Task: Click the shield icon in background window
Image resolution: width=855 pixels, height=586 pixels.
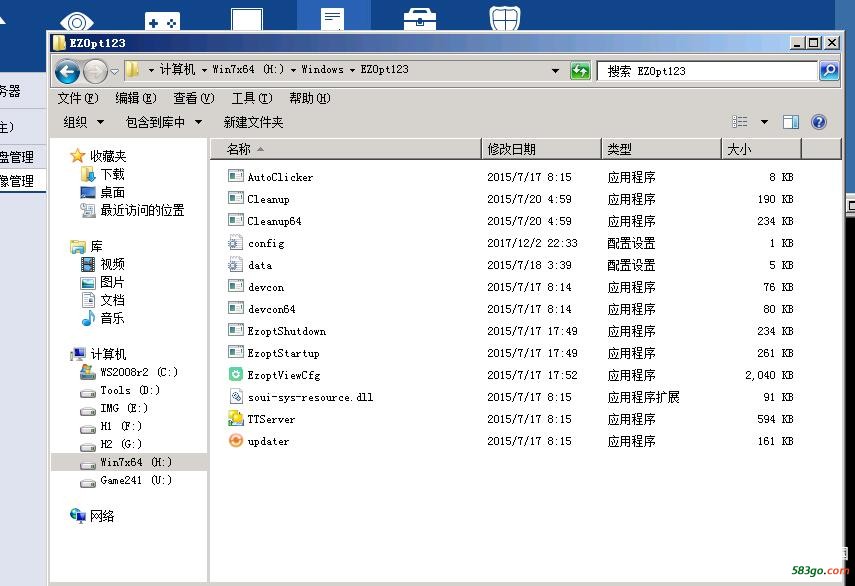Action: [x=505, y=17]
